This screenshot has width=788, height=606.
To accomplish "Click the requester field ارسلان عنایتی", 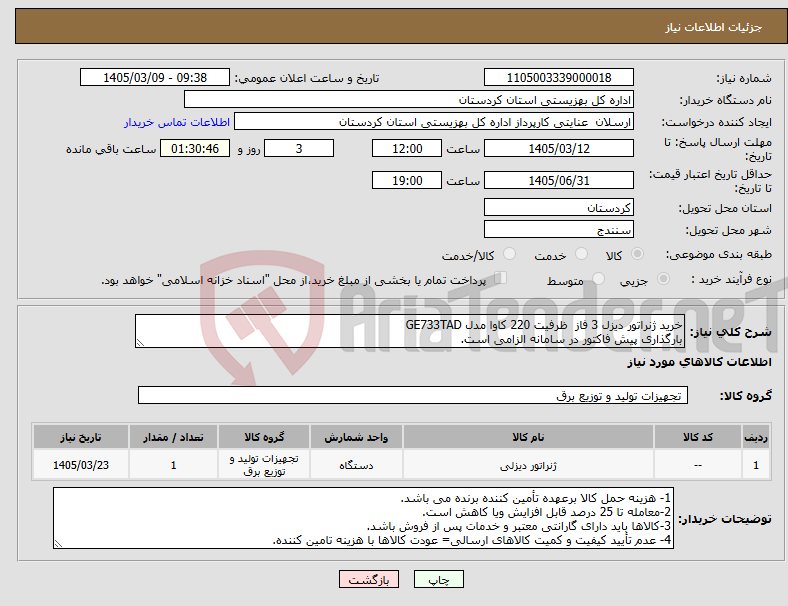I will click(x=434, y=122).
